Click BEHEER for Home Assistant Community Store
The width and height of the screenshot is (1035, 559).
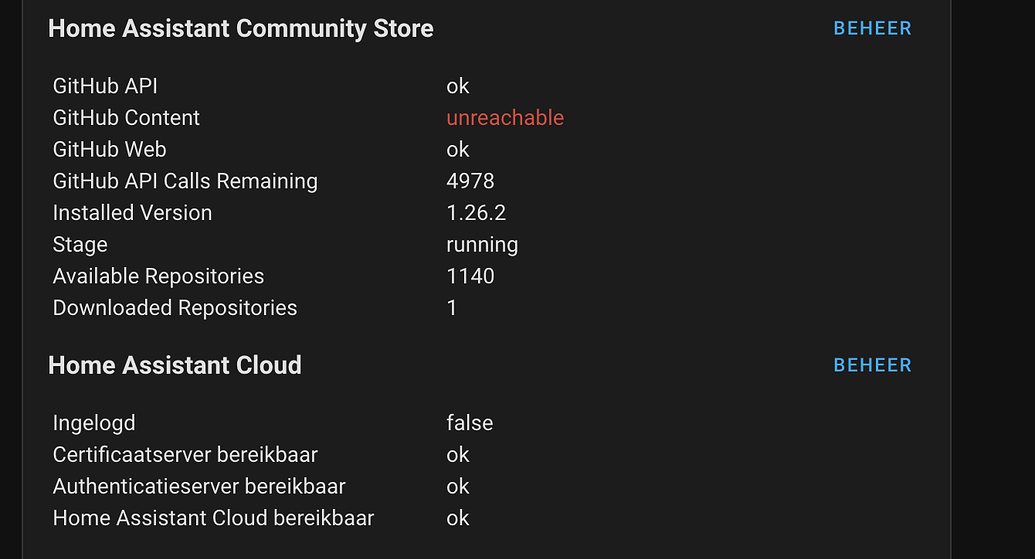872,28
